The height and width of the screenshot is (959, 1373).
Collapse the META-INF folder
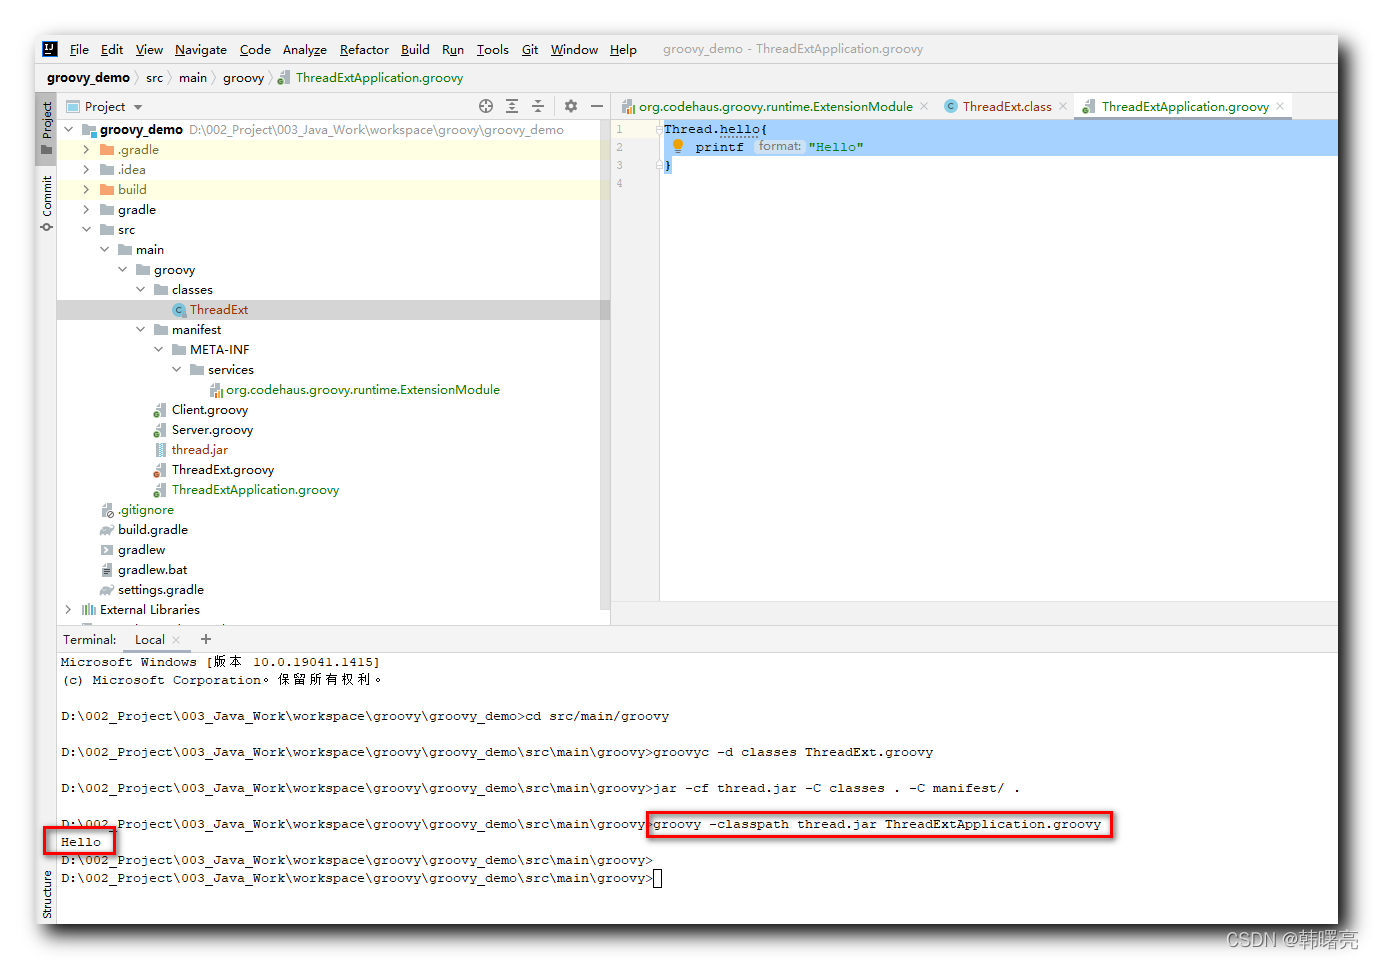click(159, 349)
